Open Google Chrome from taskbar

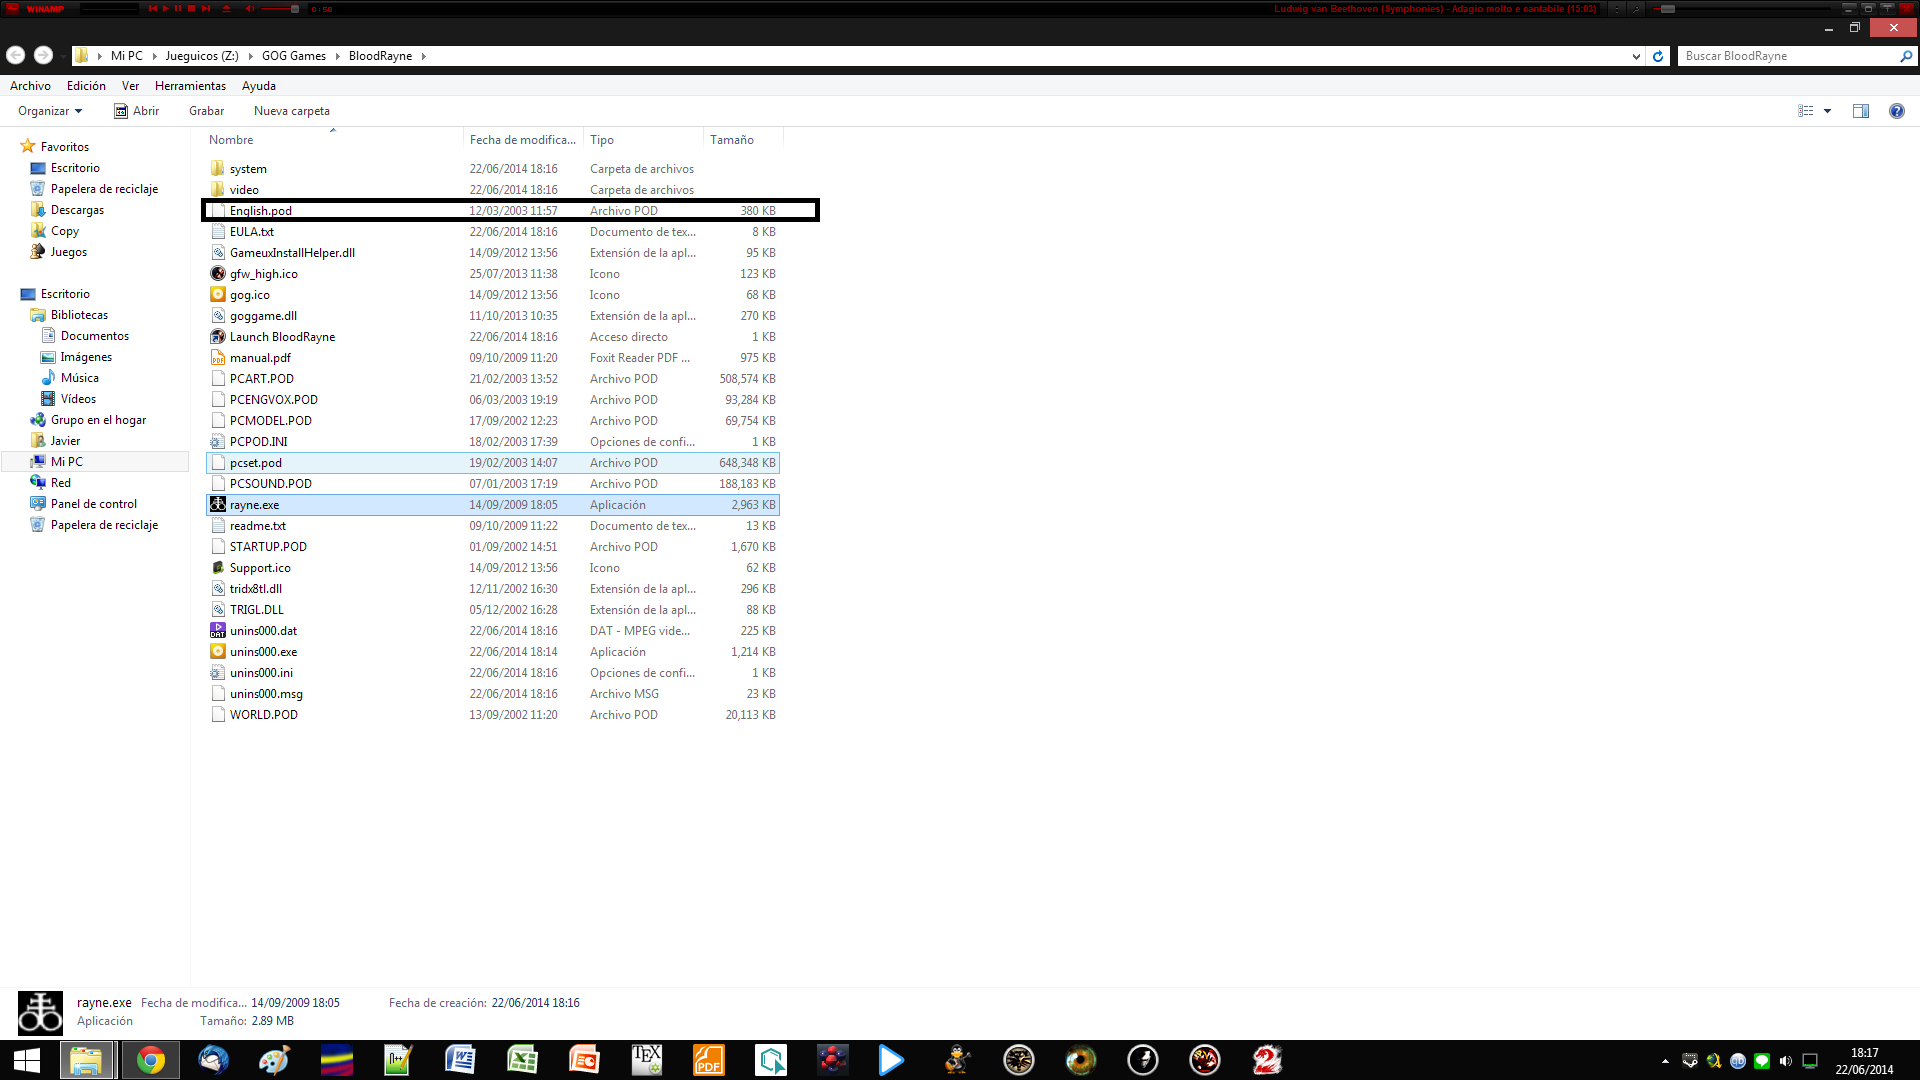click(151, 1060)
